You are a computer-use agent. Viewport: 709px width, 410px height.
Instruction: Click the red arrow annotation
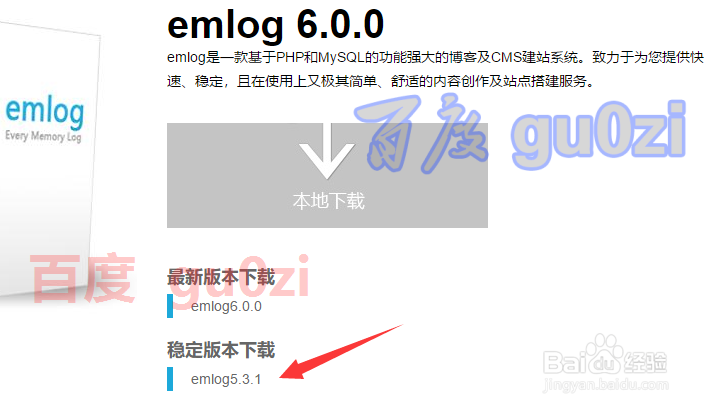pyautogui.click(x=341, y=352)
